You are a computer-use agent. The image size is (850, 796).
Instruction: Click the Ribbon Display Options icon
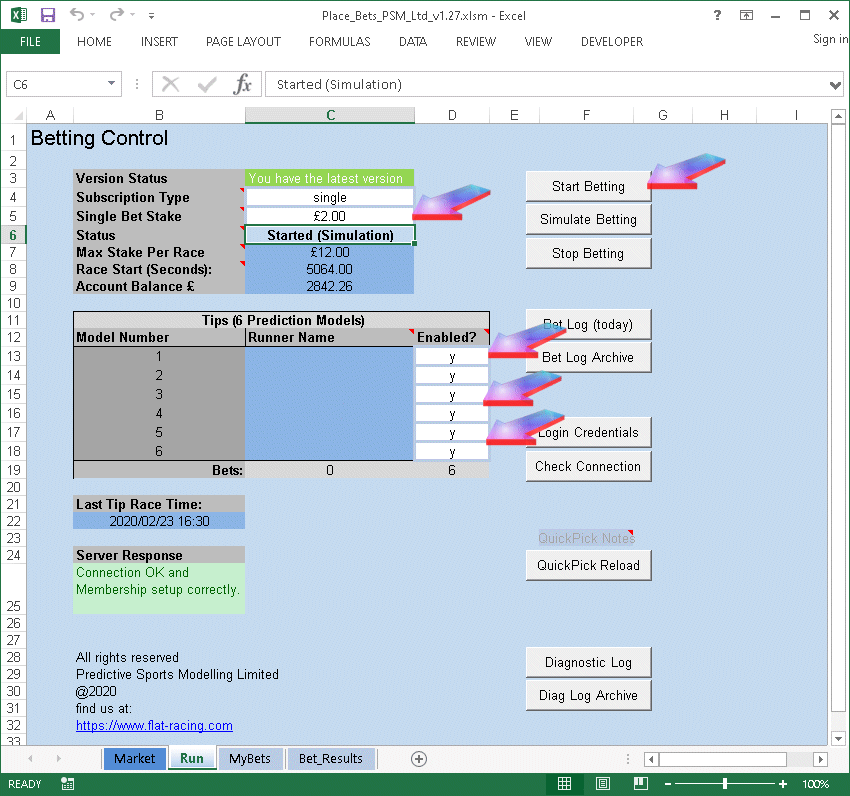[x=746, y=15]
